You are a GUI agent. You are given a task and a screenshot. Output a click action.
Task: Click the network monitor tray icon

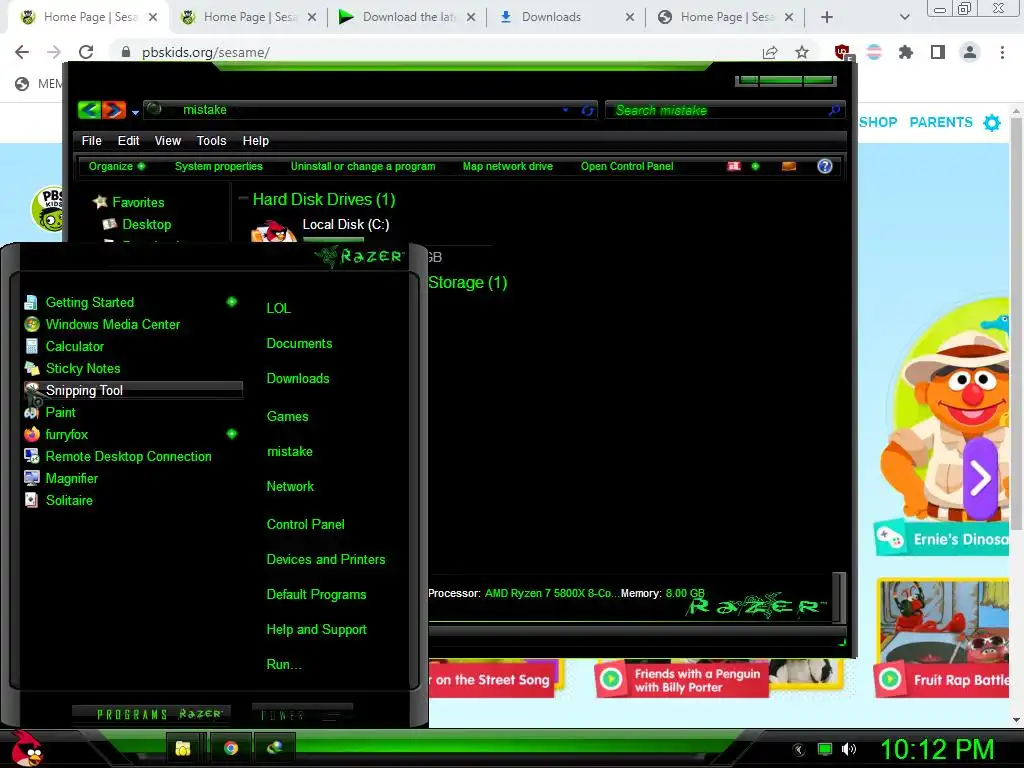(825, 749)
